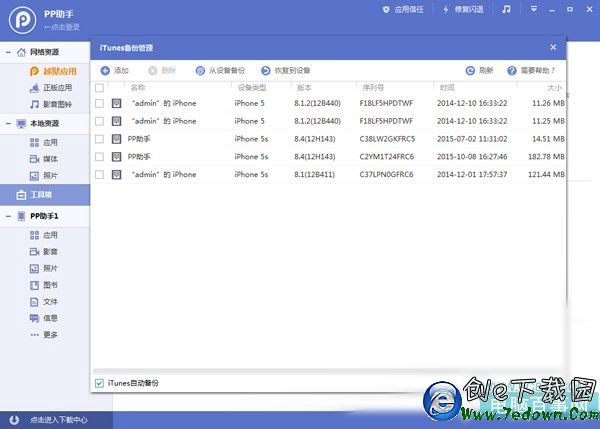Open 照片 under 本地资源

tap(44, 176)
